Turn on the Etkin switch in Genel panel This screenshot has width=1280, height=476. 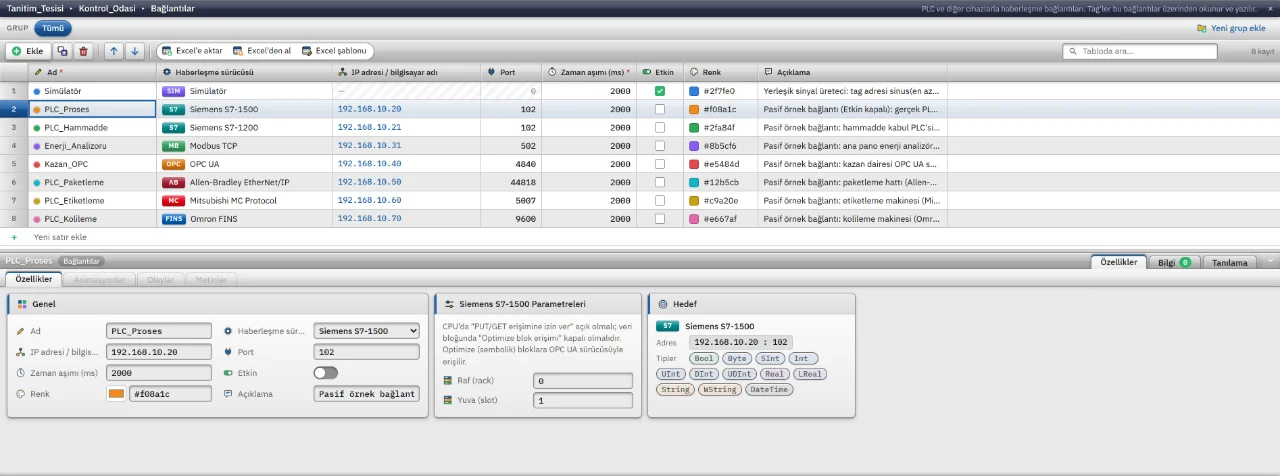pos(326,372)
